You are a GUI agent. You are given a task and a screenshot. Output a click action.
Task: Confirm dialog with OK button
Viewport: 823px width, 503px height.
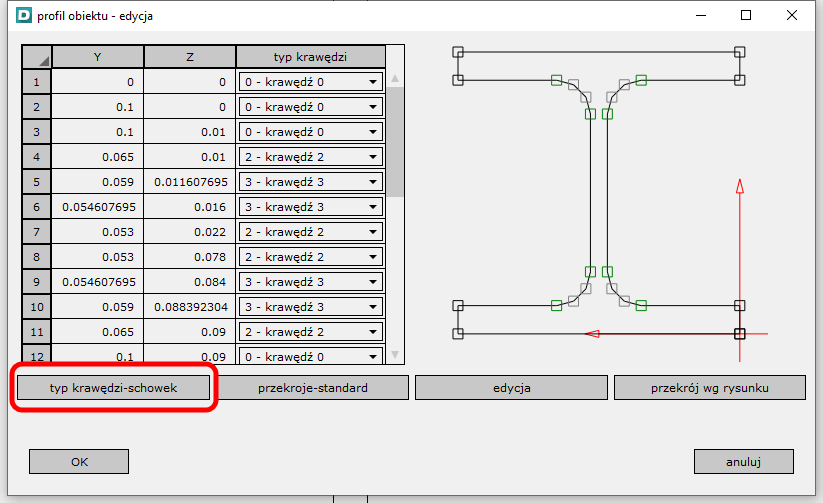pyautogui.click(x=79, y=461)
